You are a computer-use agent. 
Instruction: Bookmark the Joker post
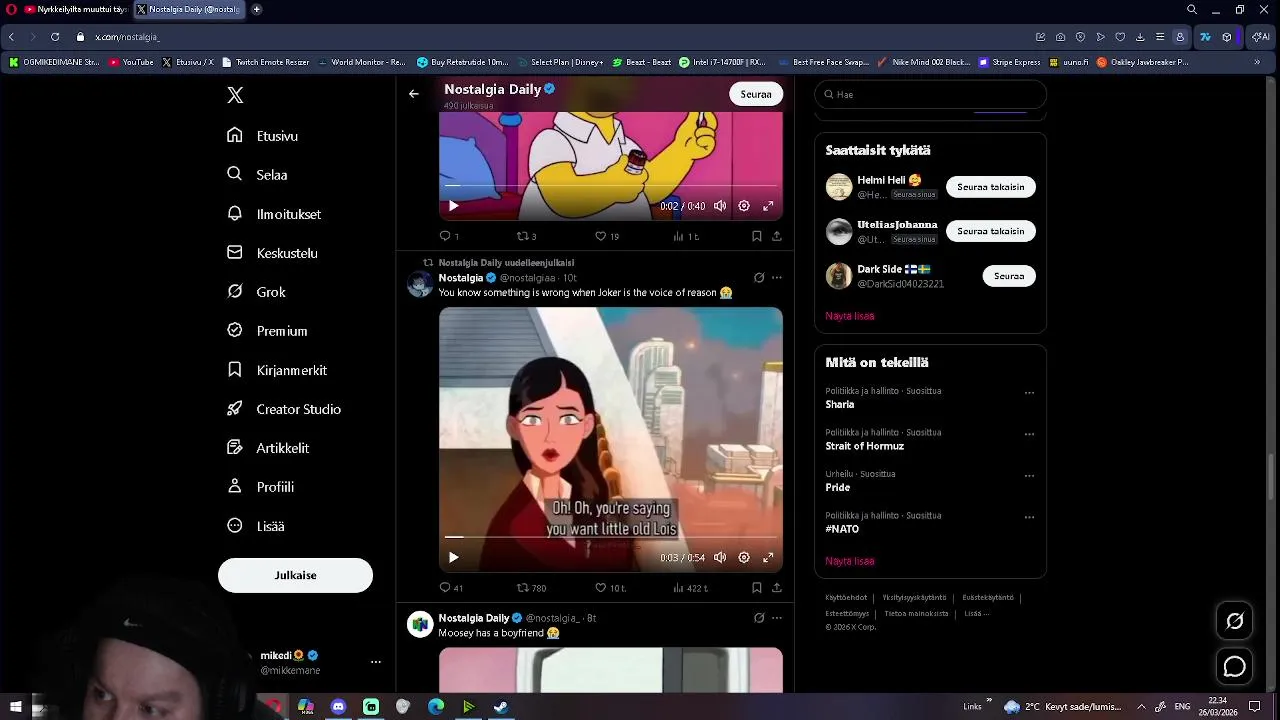pos(757,588)
